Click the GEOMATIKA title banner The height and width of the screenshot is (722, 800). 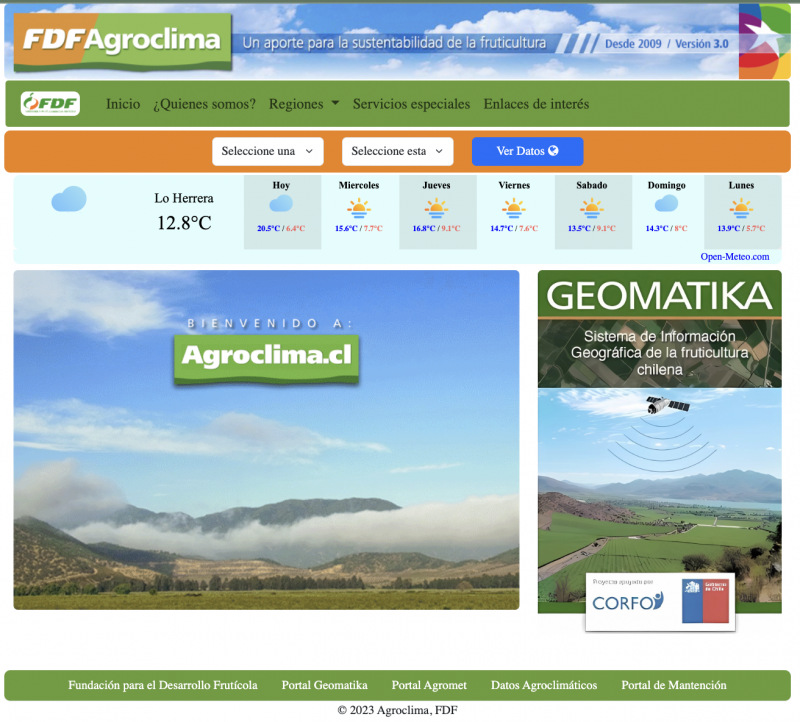pyautogui.click(x=660, y=294)
